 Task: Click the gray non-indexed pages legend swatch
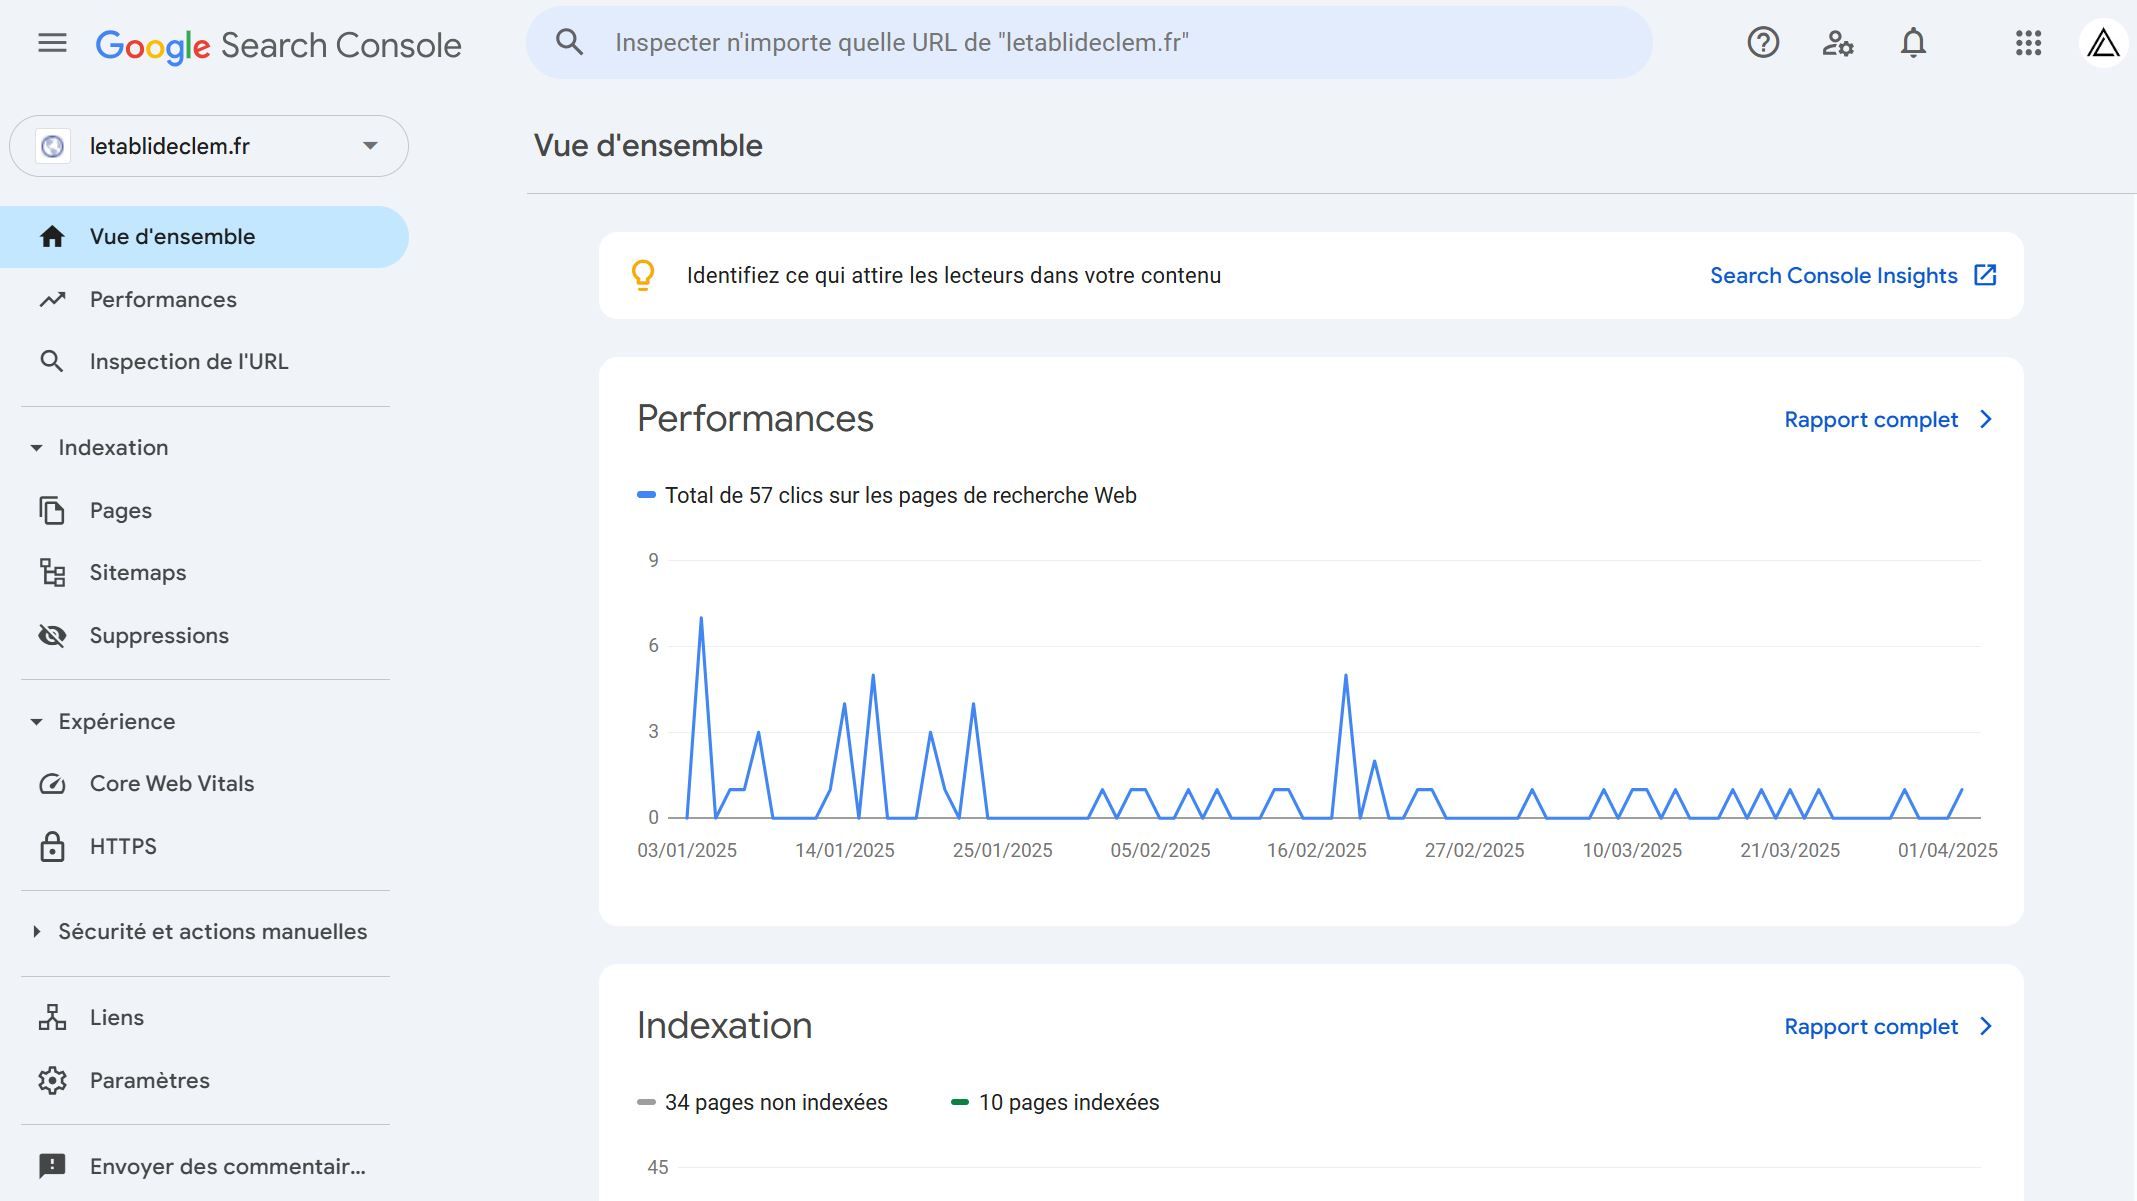pyautogui.click(x=646, y=1102)
